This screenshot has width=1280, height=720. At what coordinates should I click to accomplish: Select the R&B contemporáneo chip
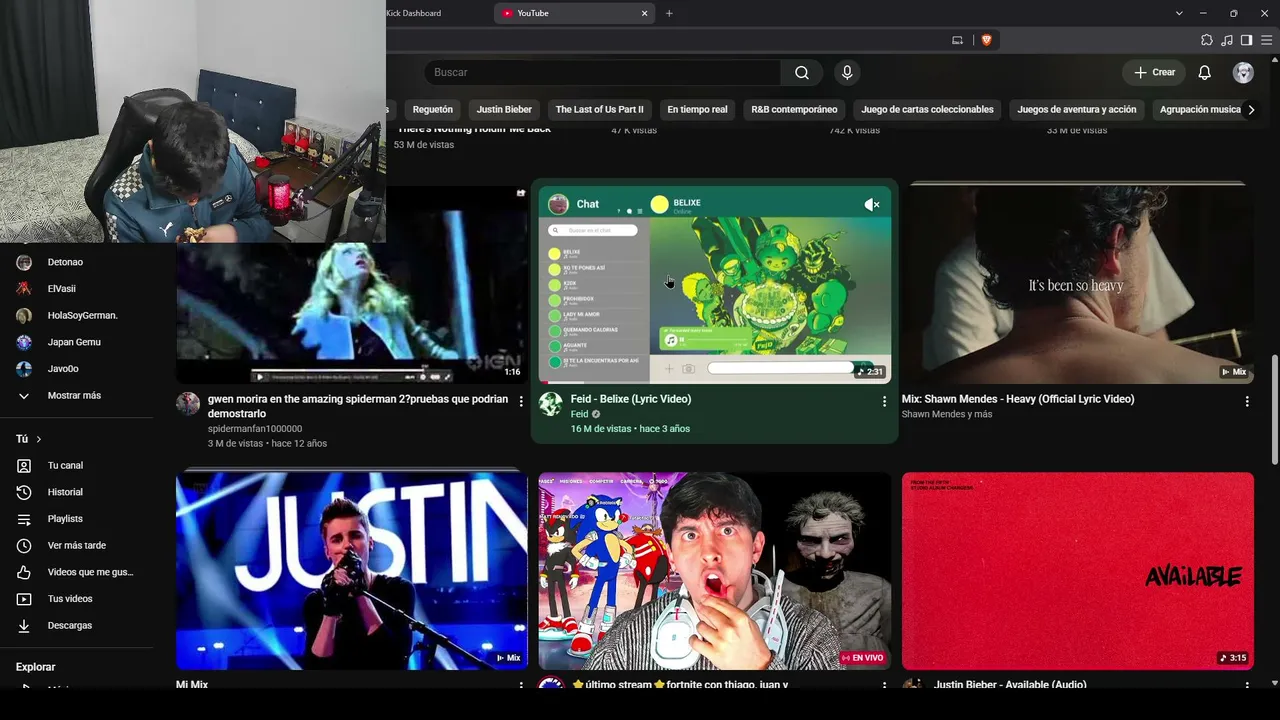794,110
